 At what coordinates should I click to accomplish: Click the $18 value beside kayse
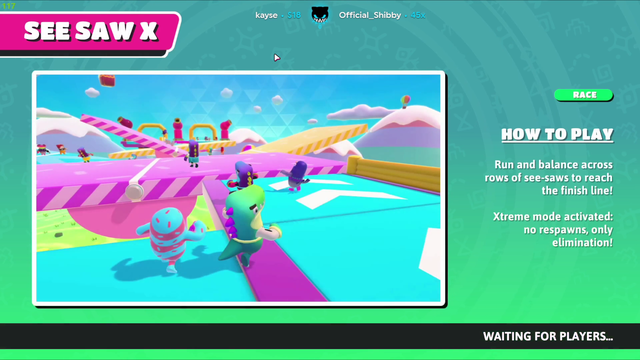tap(294, 16)
